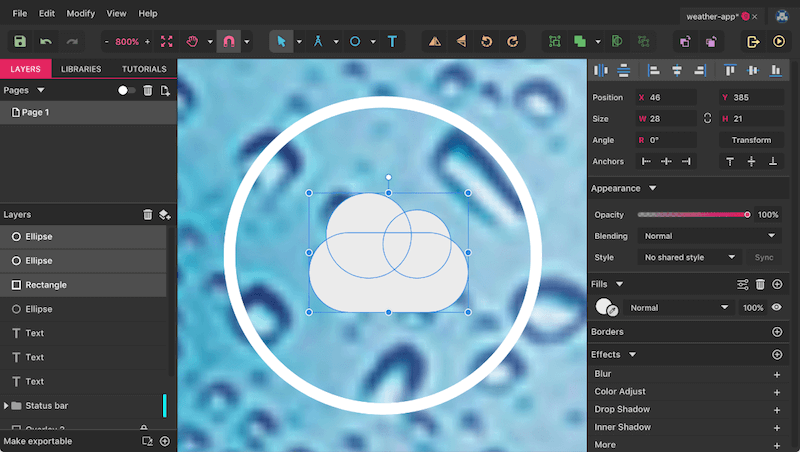Click the fill color swatch
The width and height of the screenshot is (800, 452).
coord(605,308)
